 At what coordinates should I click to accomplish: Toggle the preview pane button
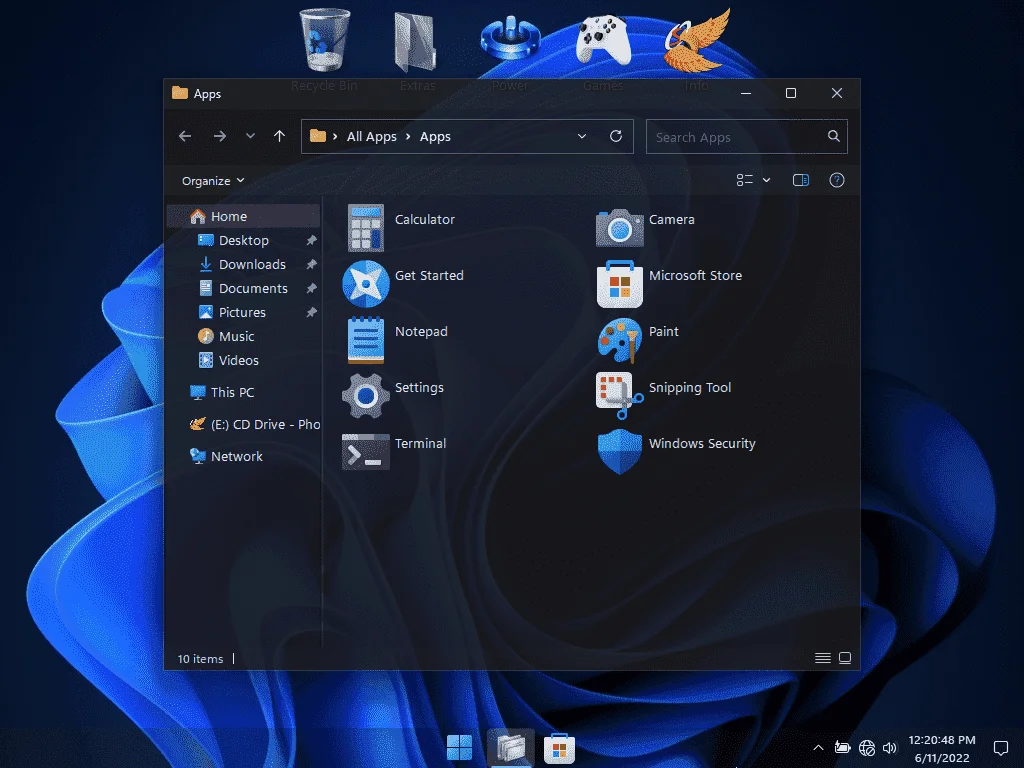801,180
